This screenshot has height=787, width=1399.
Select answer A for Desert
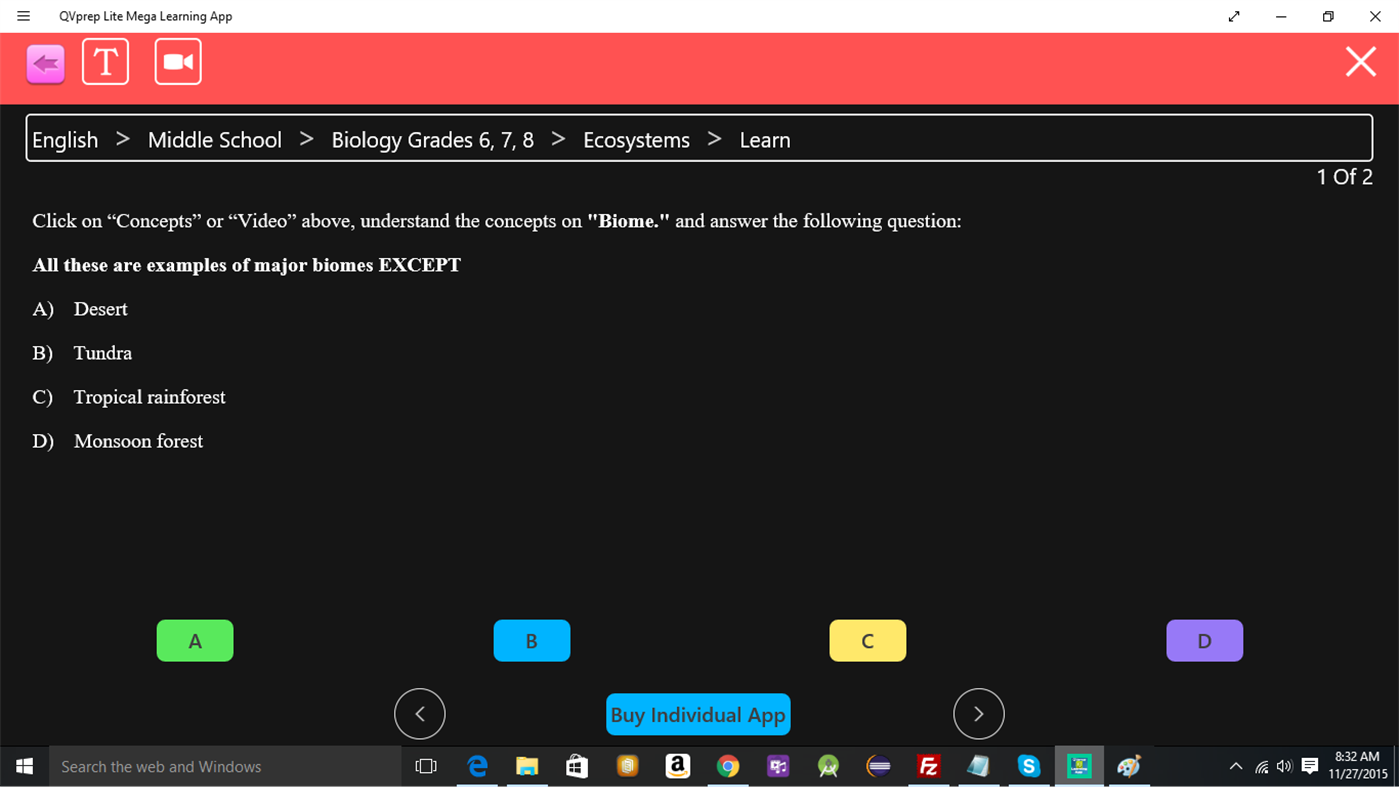pos(194,640)
